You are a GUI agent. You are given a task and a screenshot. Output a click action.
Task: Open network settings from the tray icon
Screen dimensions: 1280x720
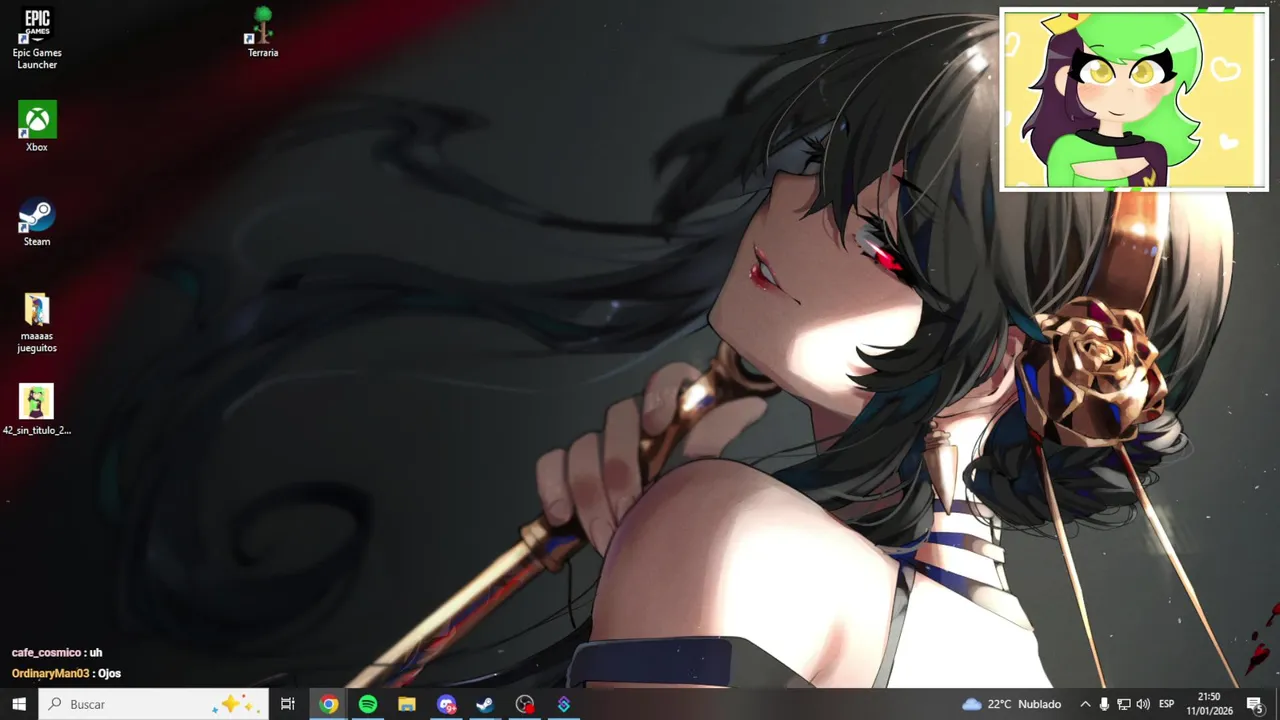click(1124, 704)
